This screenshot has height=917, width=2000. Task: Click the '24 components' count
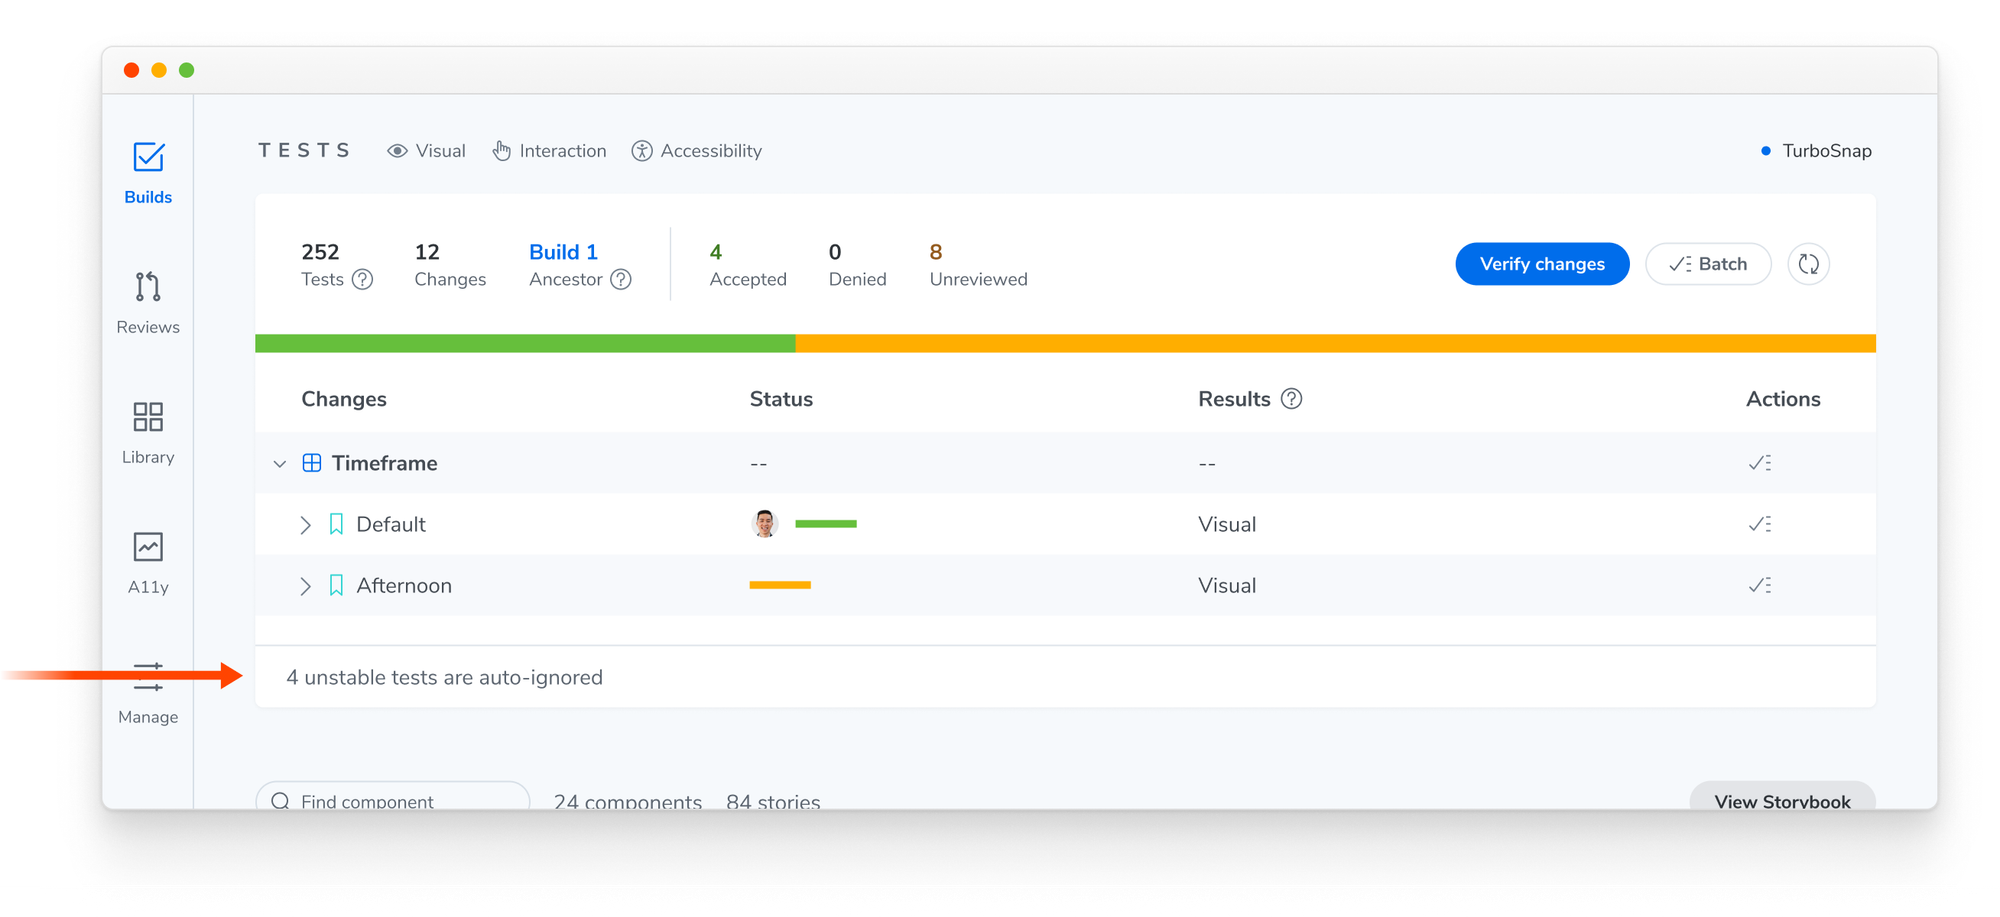pyautogui.click(x=628, y=800)
